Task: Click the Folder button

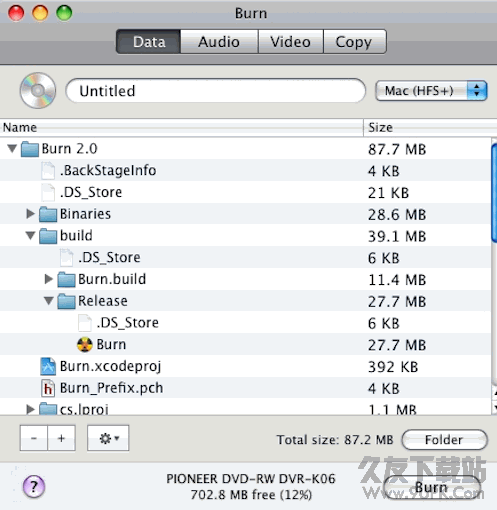Action: click(444, 440)
